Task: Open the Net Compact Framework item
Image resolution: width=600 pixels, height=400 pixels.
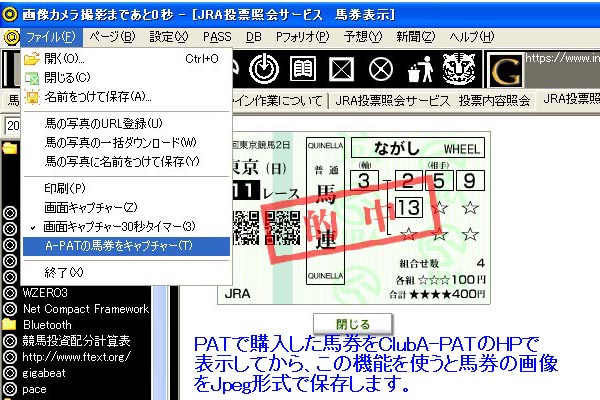Action: point(86,309)
